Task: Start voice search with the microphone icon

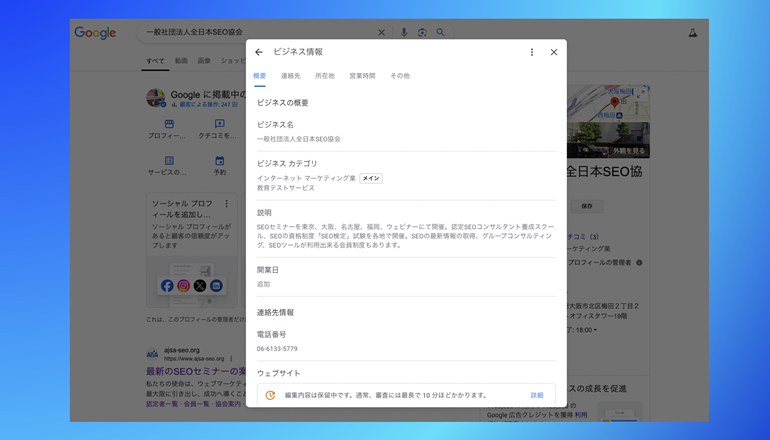Action: click(404, 32)
